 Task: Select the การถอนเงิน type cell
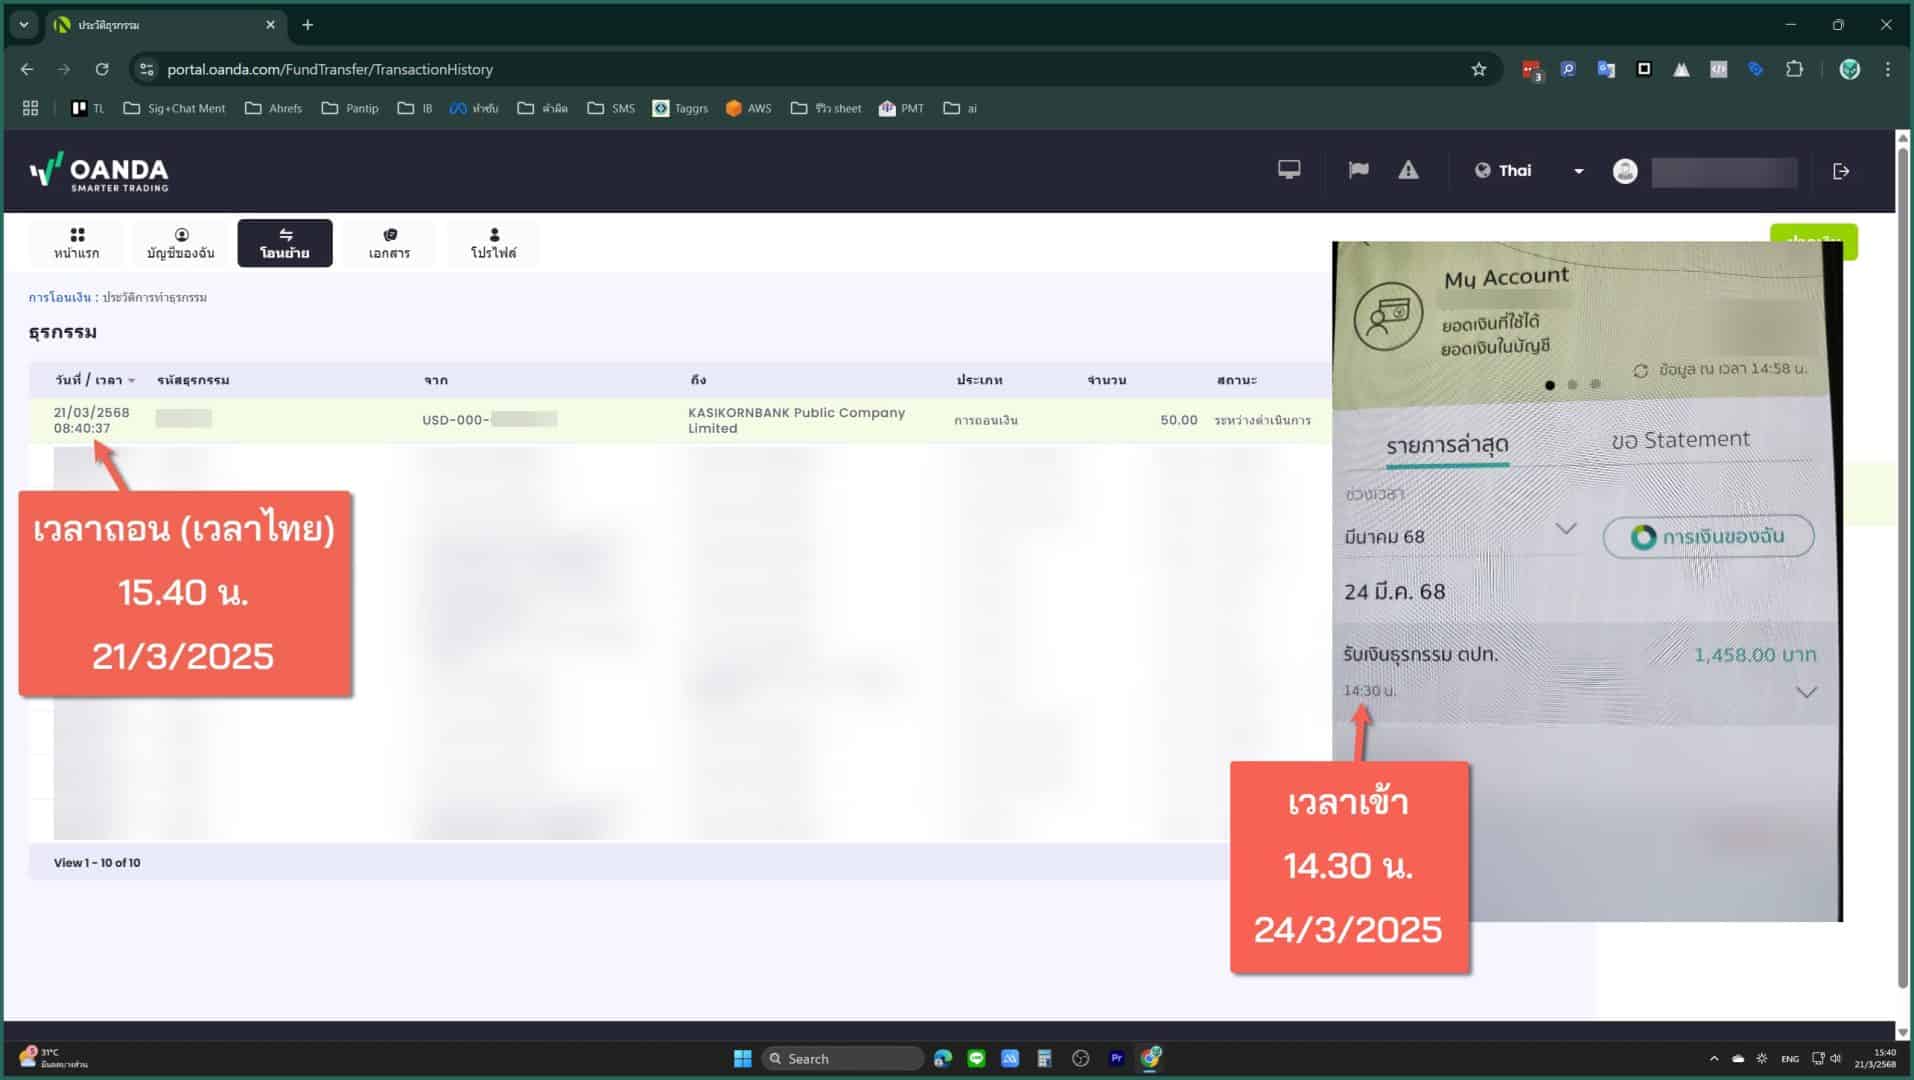point(986,420)
